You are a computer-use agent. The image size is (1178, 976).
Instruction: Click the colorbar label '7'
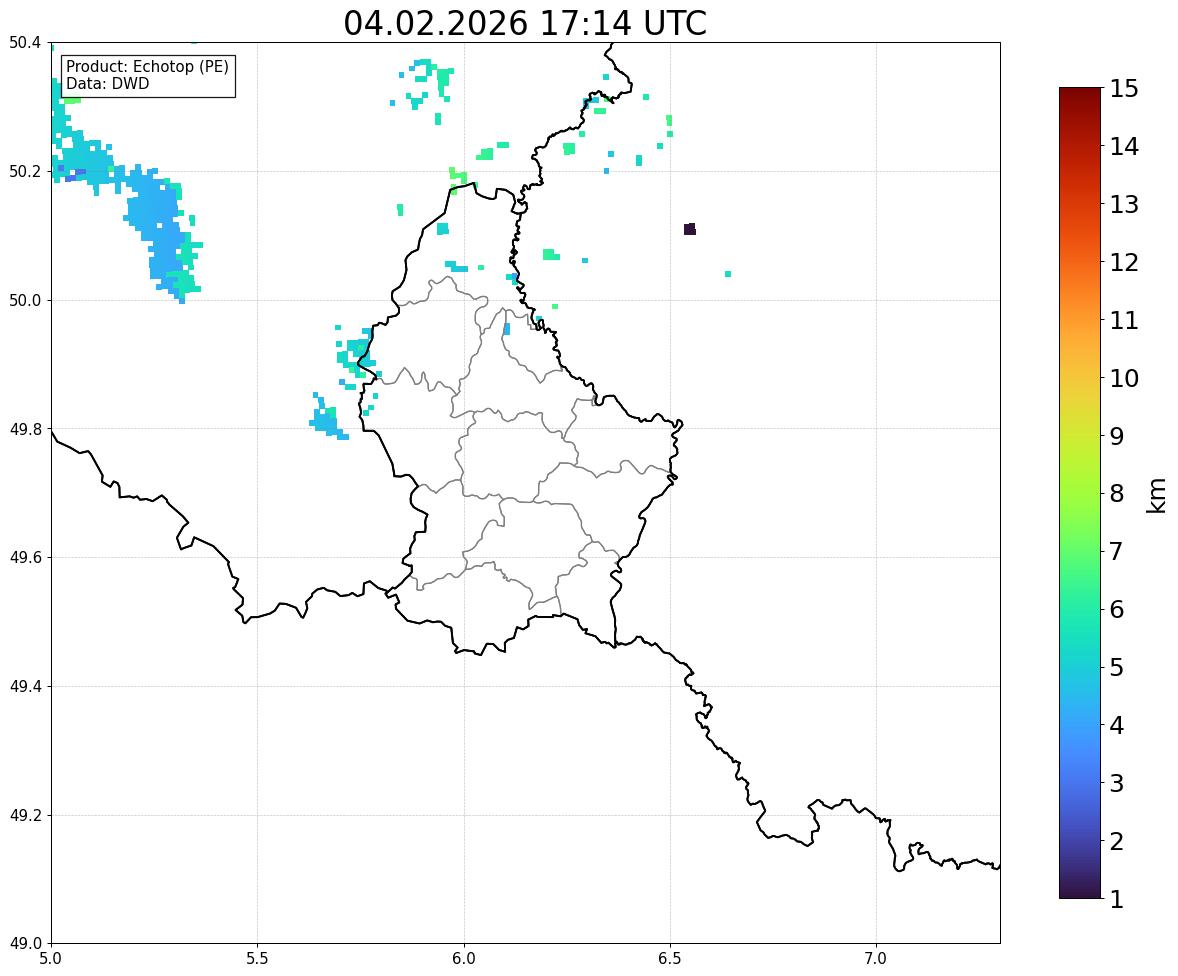pyautogui.click(x=1117, y=551)
